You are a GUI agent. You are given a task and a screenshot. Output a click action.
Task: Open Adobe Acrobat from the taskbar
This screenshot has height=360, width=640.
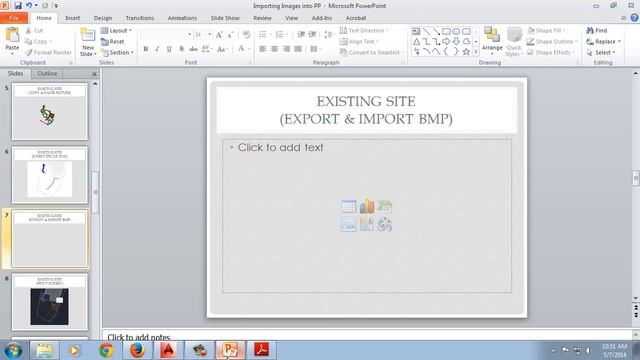click(x=261, y=350)
